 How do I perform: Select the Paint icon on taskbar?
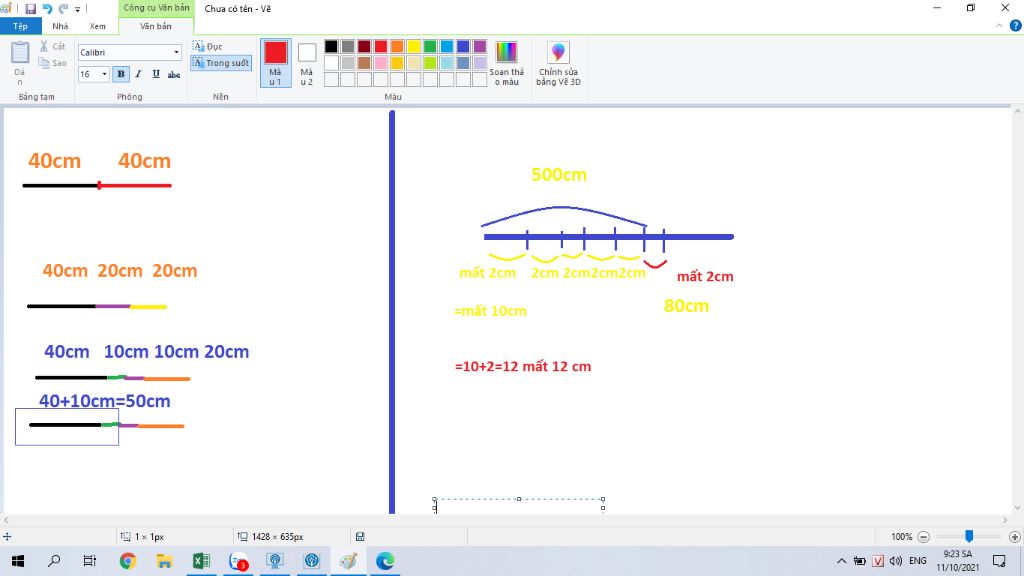pos(348,561)
